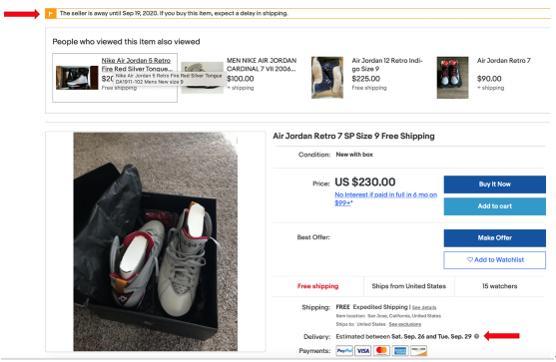Open shipping See details link

pyautogui.click(x=424, y=307)
